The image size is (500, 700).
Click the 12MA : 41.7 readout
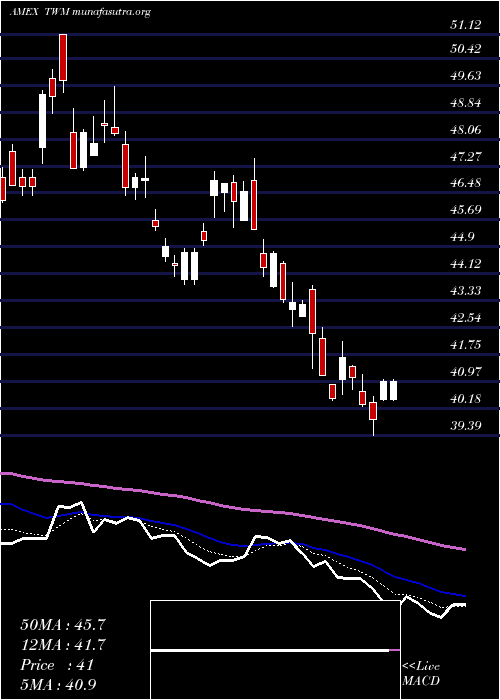(63, 645)
